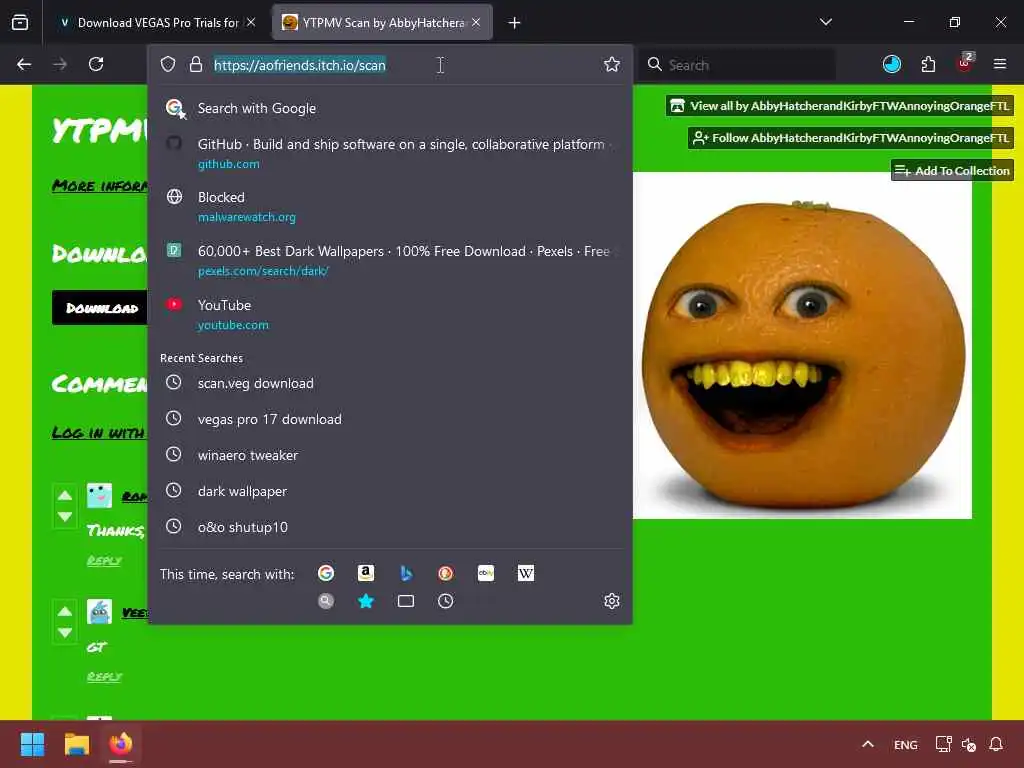This screenshot has height=768, width=1024.
Task: Go back to the previous page
Action: [x=24, y=64]
